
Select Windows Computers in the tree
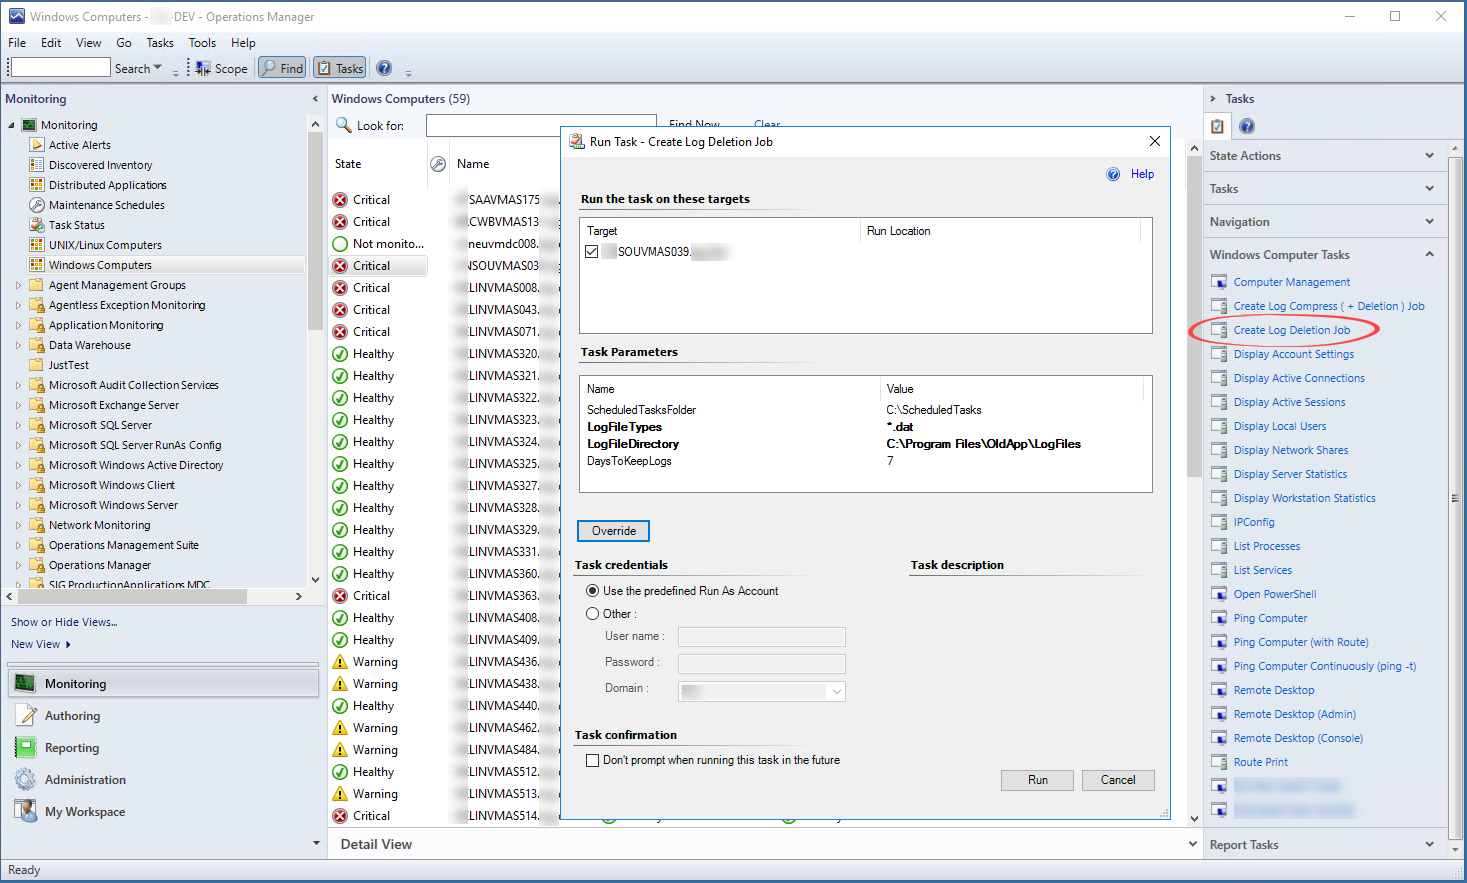[x=100, y=265]
